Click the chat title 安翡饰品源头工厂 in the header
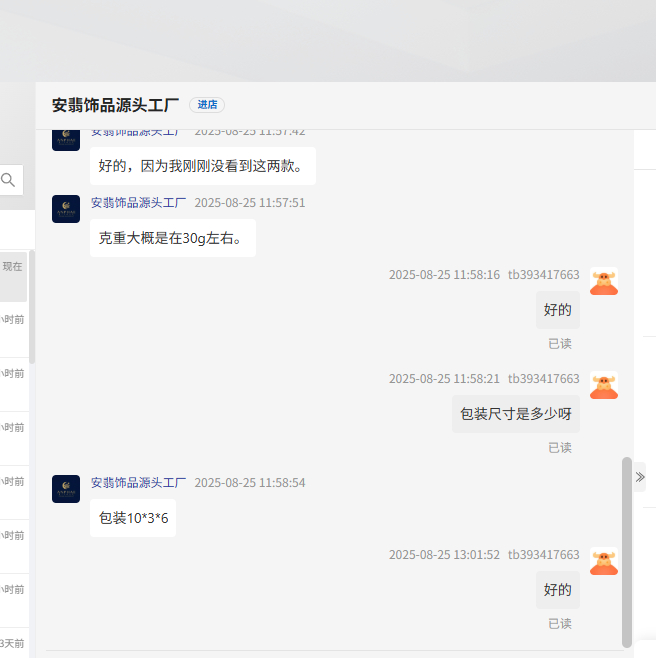This screenshot has height=658, width=656. [115, 105]
